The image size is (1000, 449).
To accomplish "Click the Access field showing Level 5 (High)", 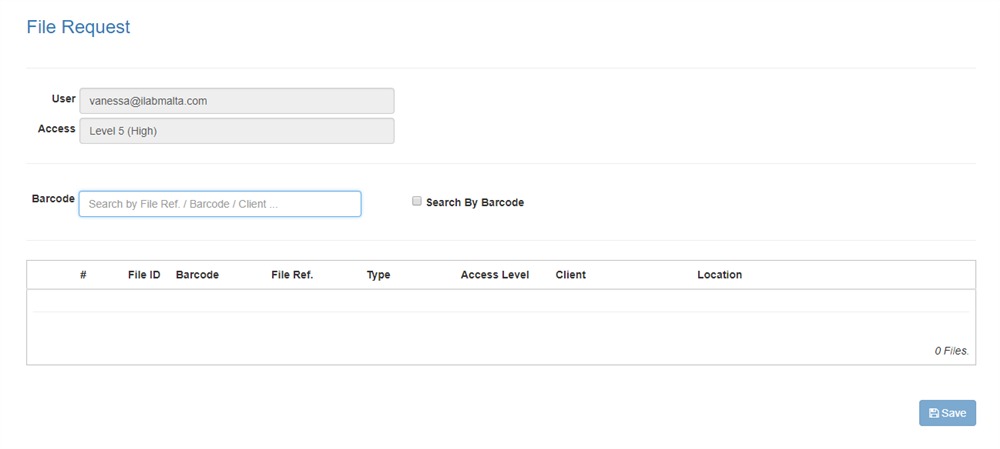I will coord(236,131).
